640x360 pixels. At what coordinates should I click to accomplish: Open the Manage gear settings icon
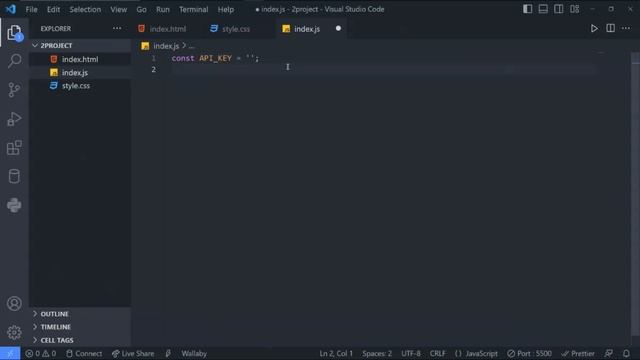(14, 332)
